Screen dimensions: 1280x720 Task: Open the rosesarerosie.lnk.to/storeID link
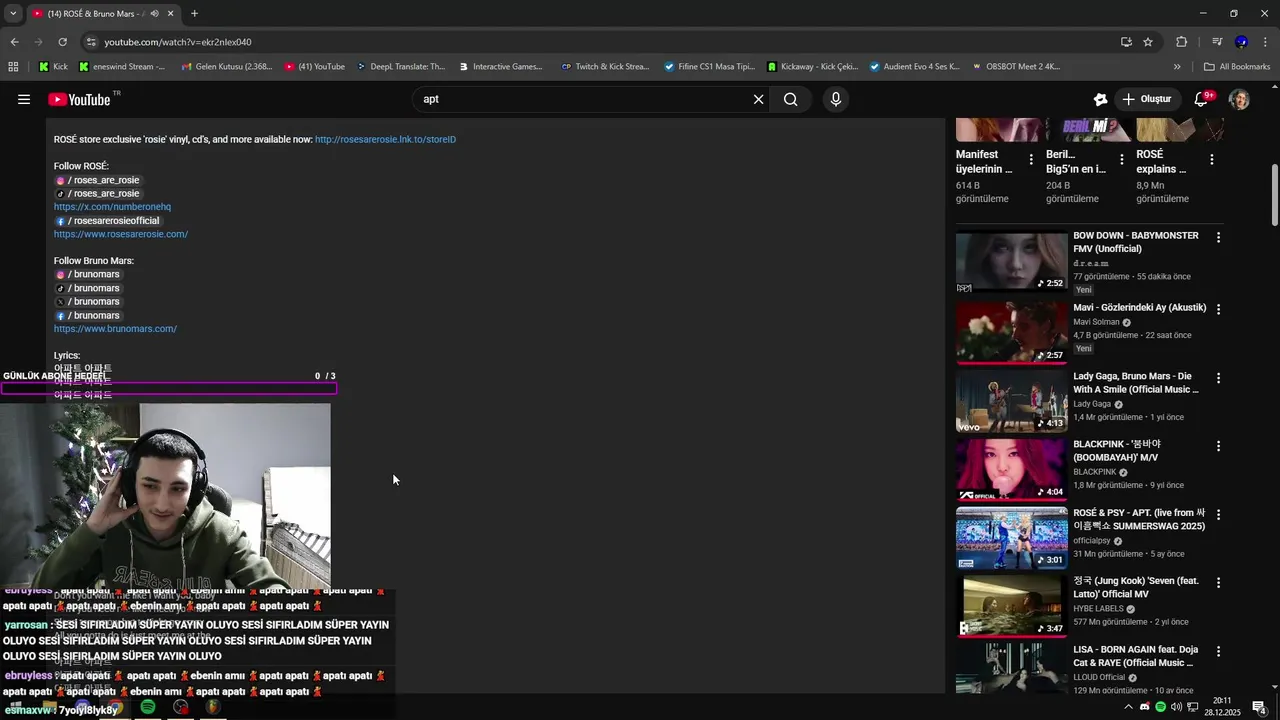[x=385, y=140]
